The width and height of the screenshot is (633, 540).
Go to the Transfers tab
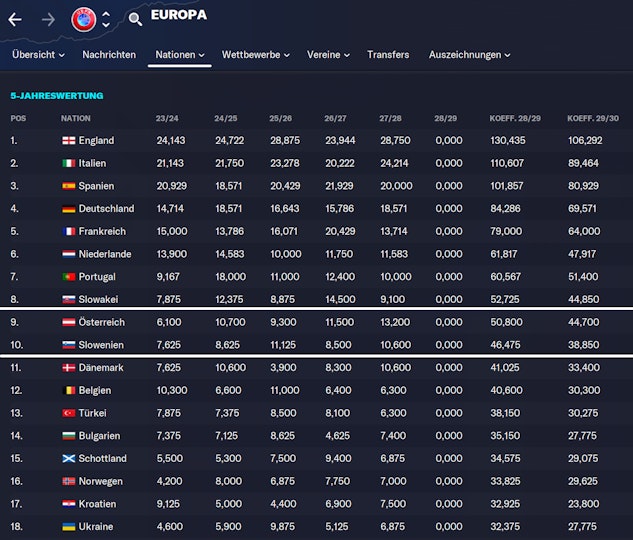[388, 55]
